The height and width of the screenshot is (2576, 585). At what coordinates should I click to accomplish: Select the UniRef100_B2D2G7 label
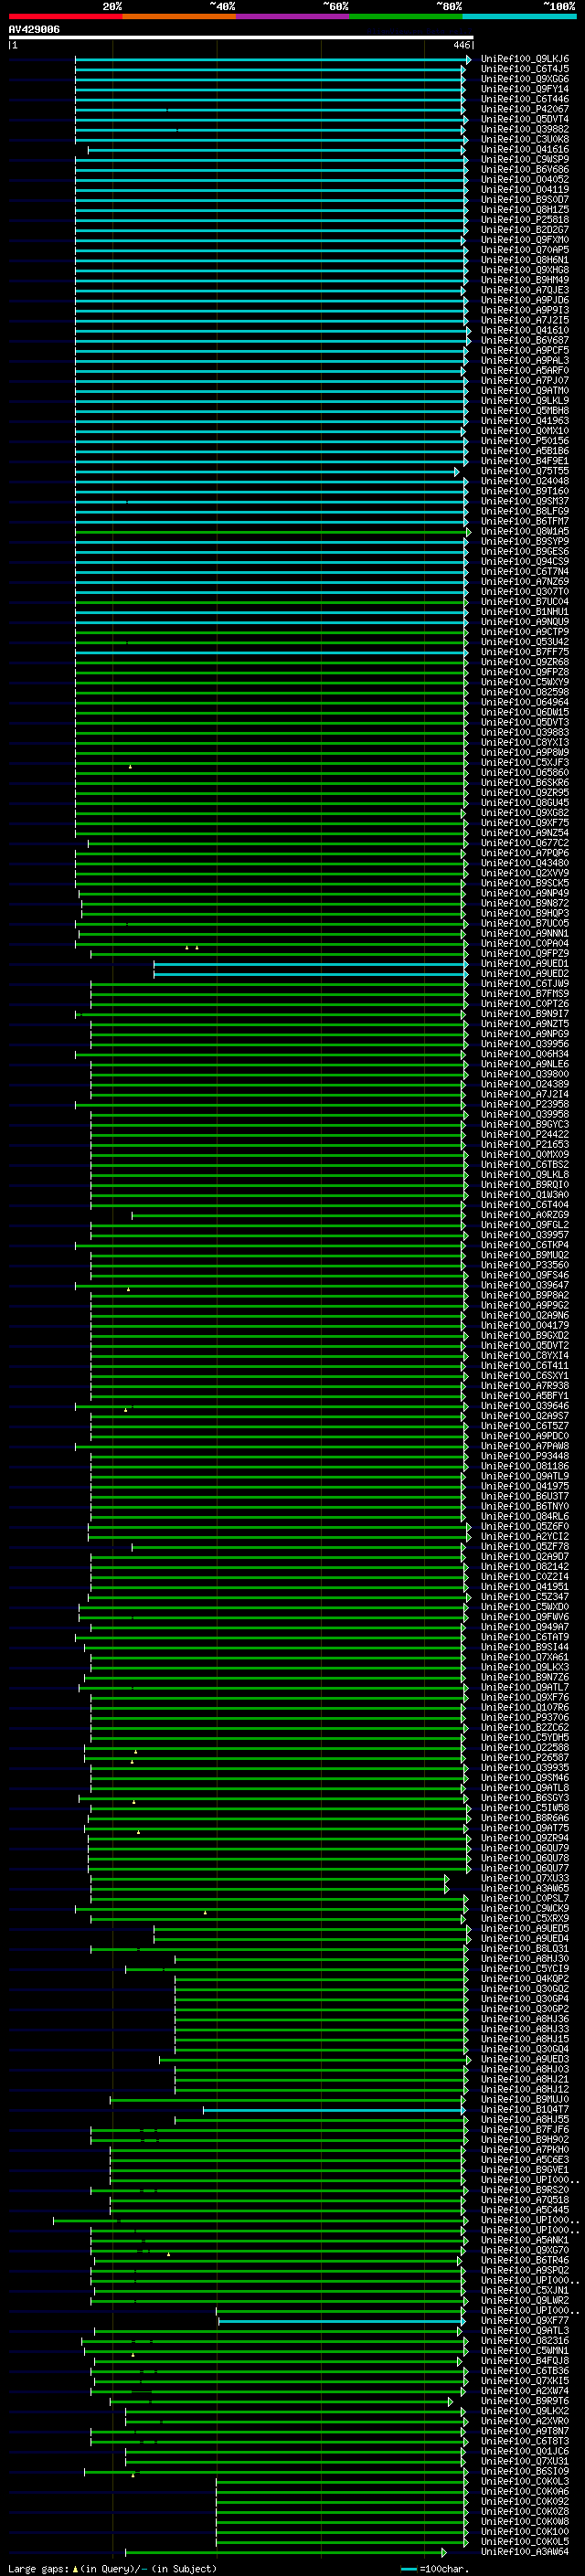[525, 230]
